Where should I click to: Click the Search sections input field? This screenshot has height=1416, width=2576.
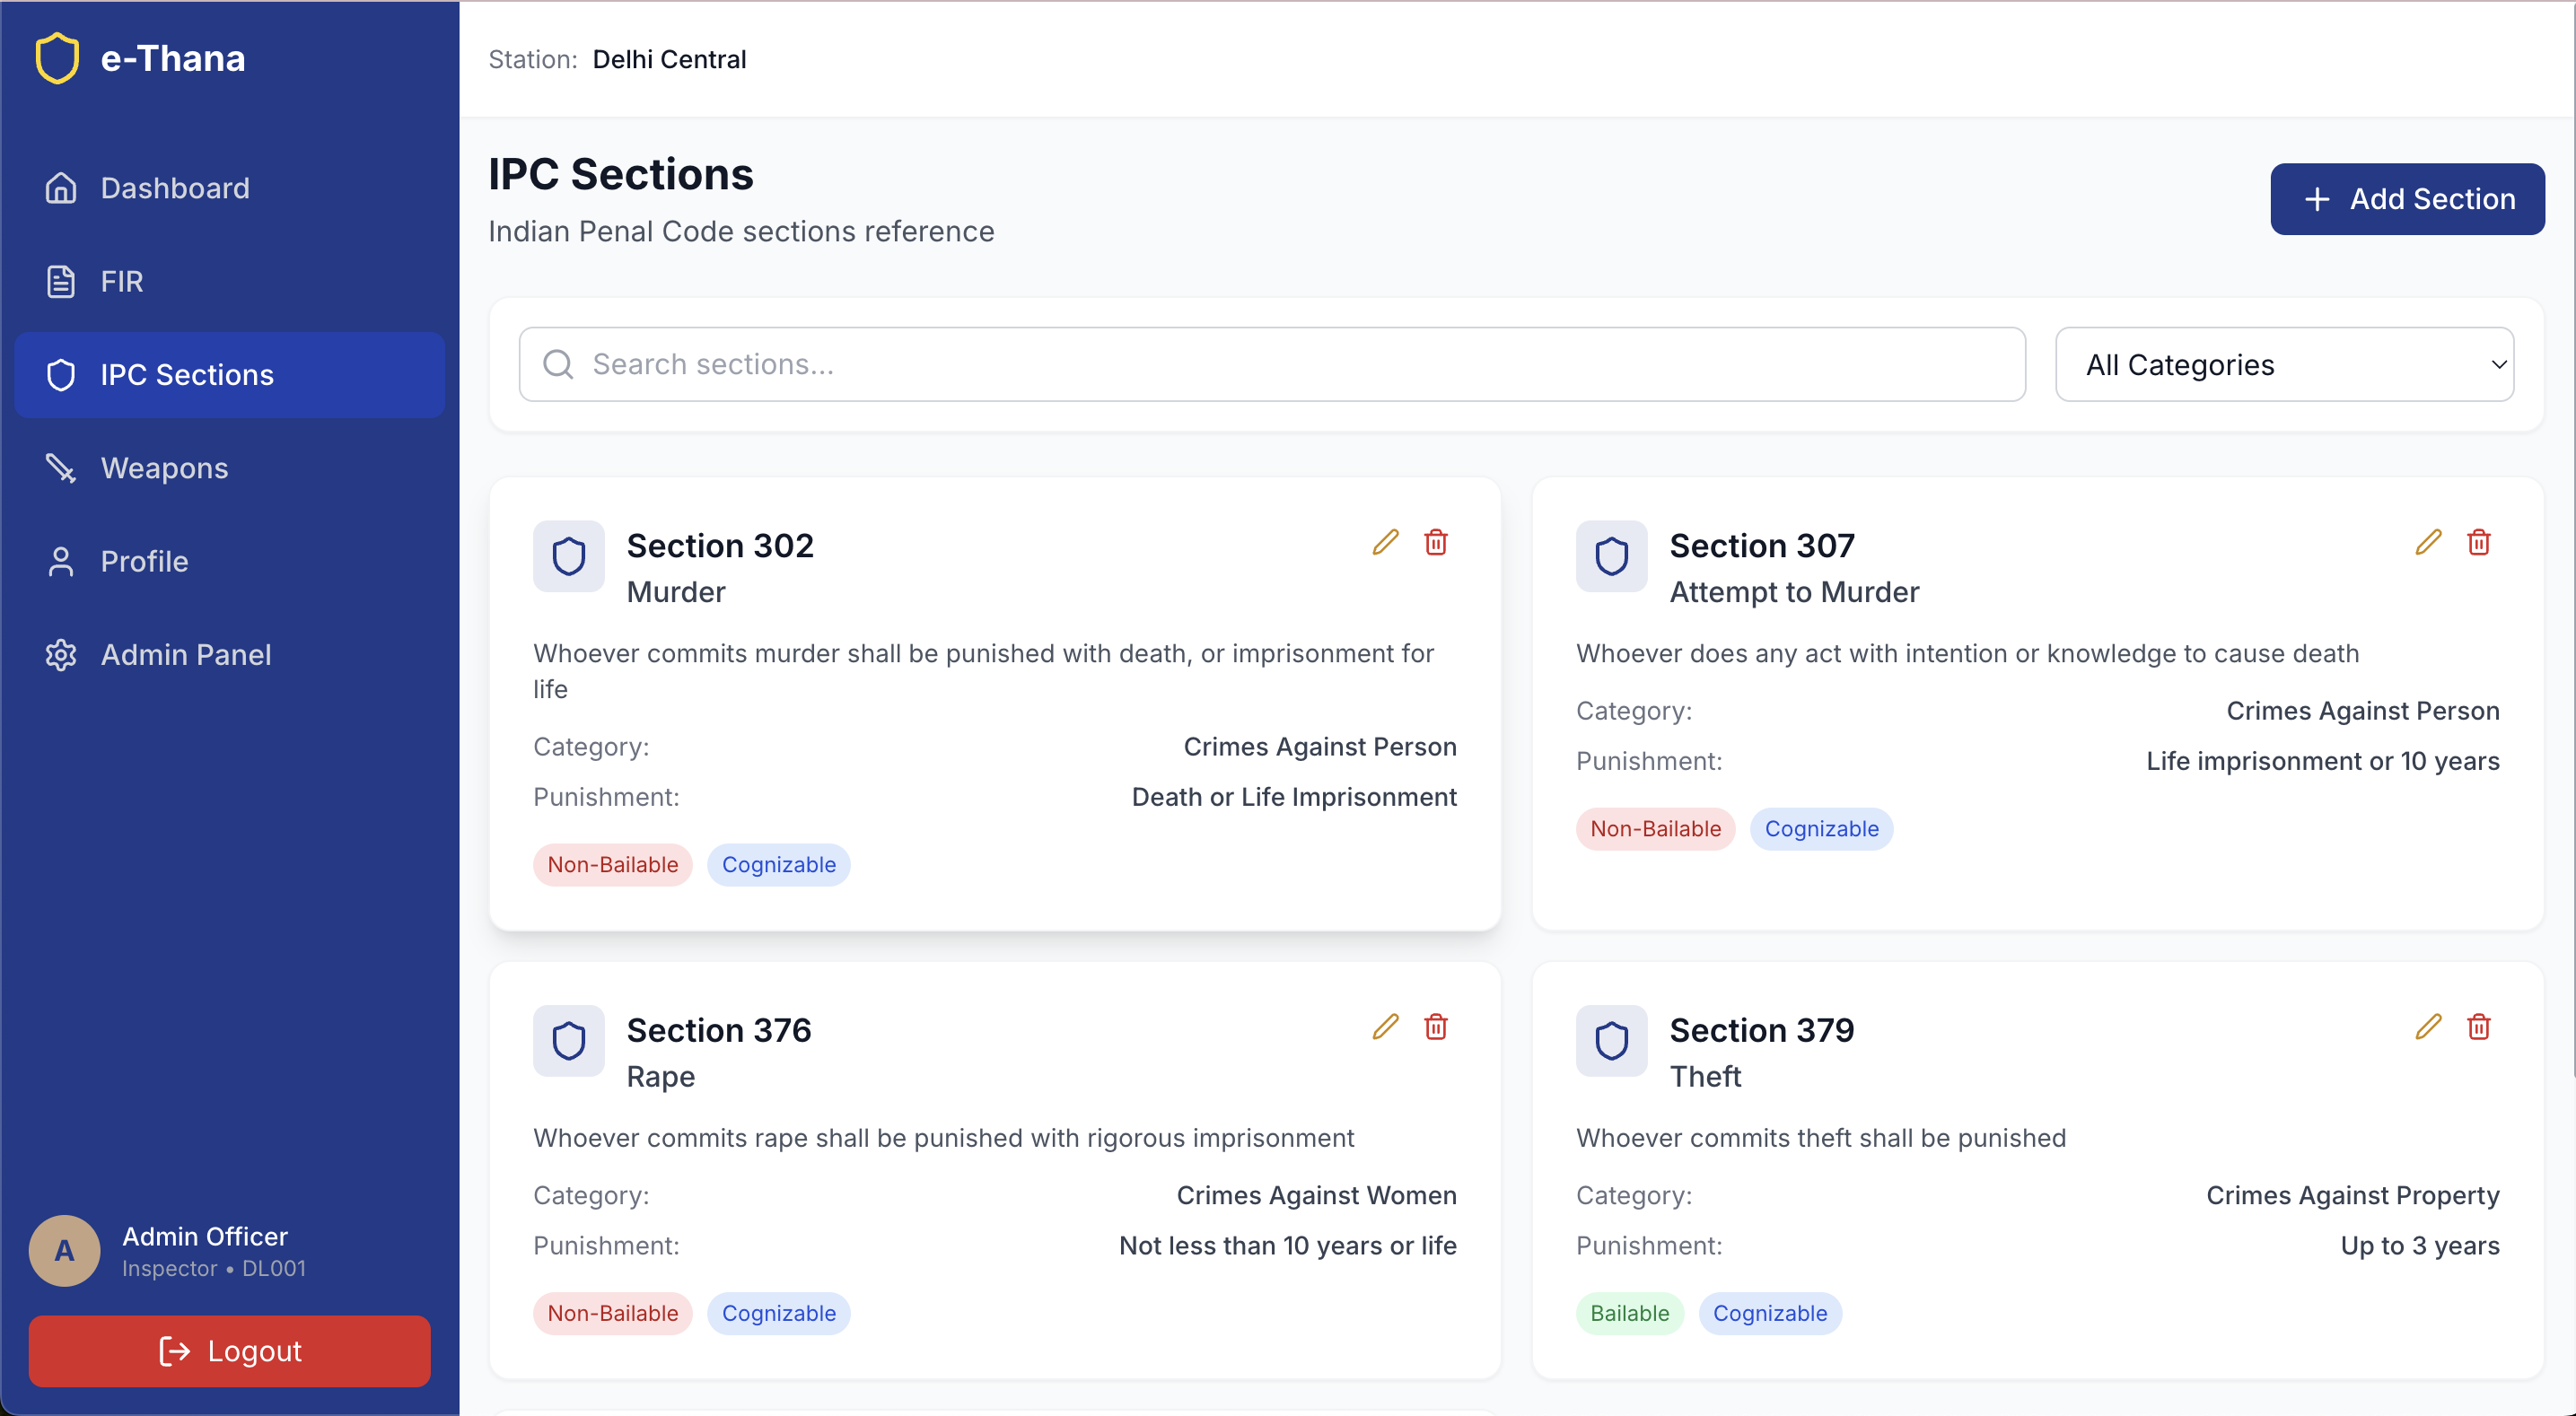pyautogui.click(x=1272, y=365)
